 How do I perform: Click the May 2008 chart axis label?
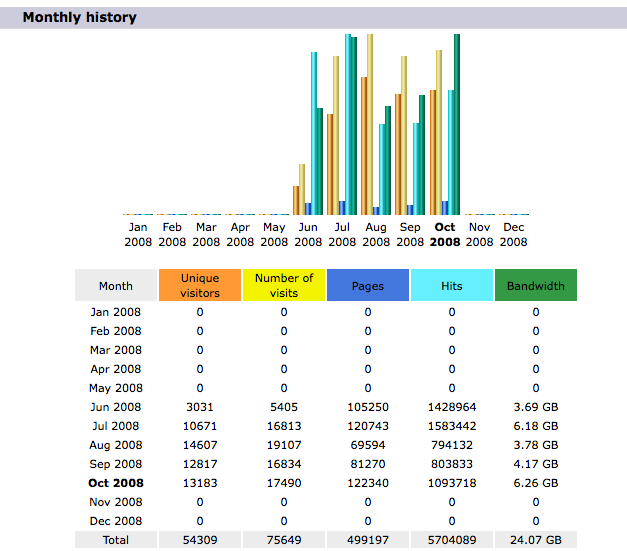274,234
